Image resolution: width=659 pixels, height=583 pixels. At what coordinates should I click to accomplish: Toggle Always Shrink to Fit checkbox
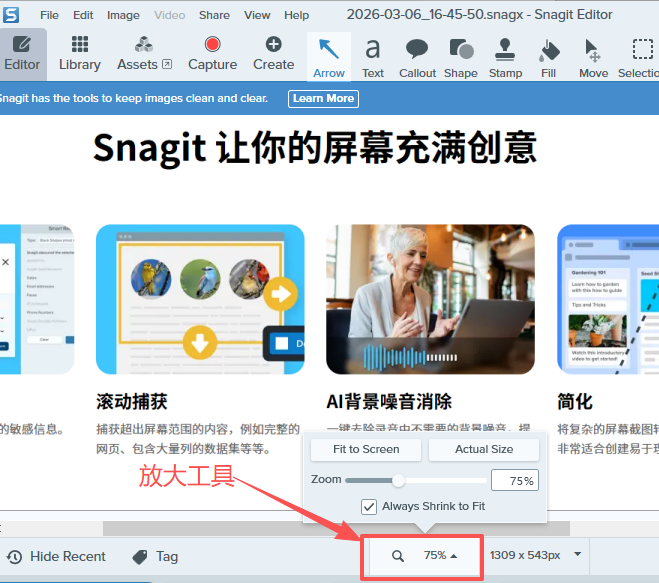point(369,506)
